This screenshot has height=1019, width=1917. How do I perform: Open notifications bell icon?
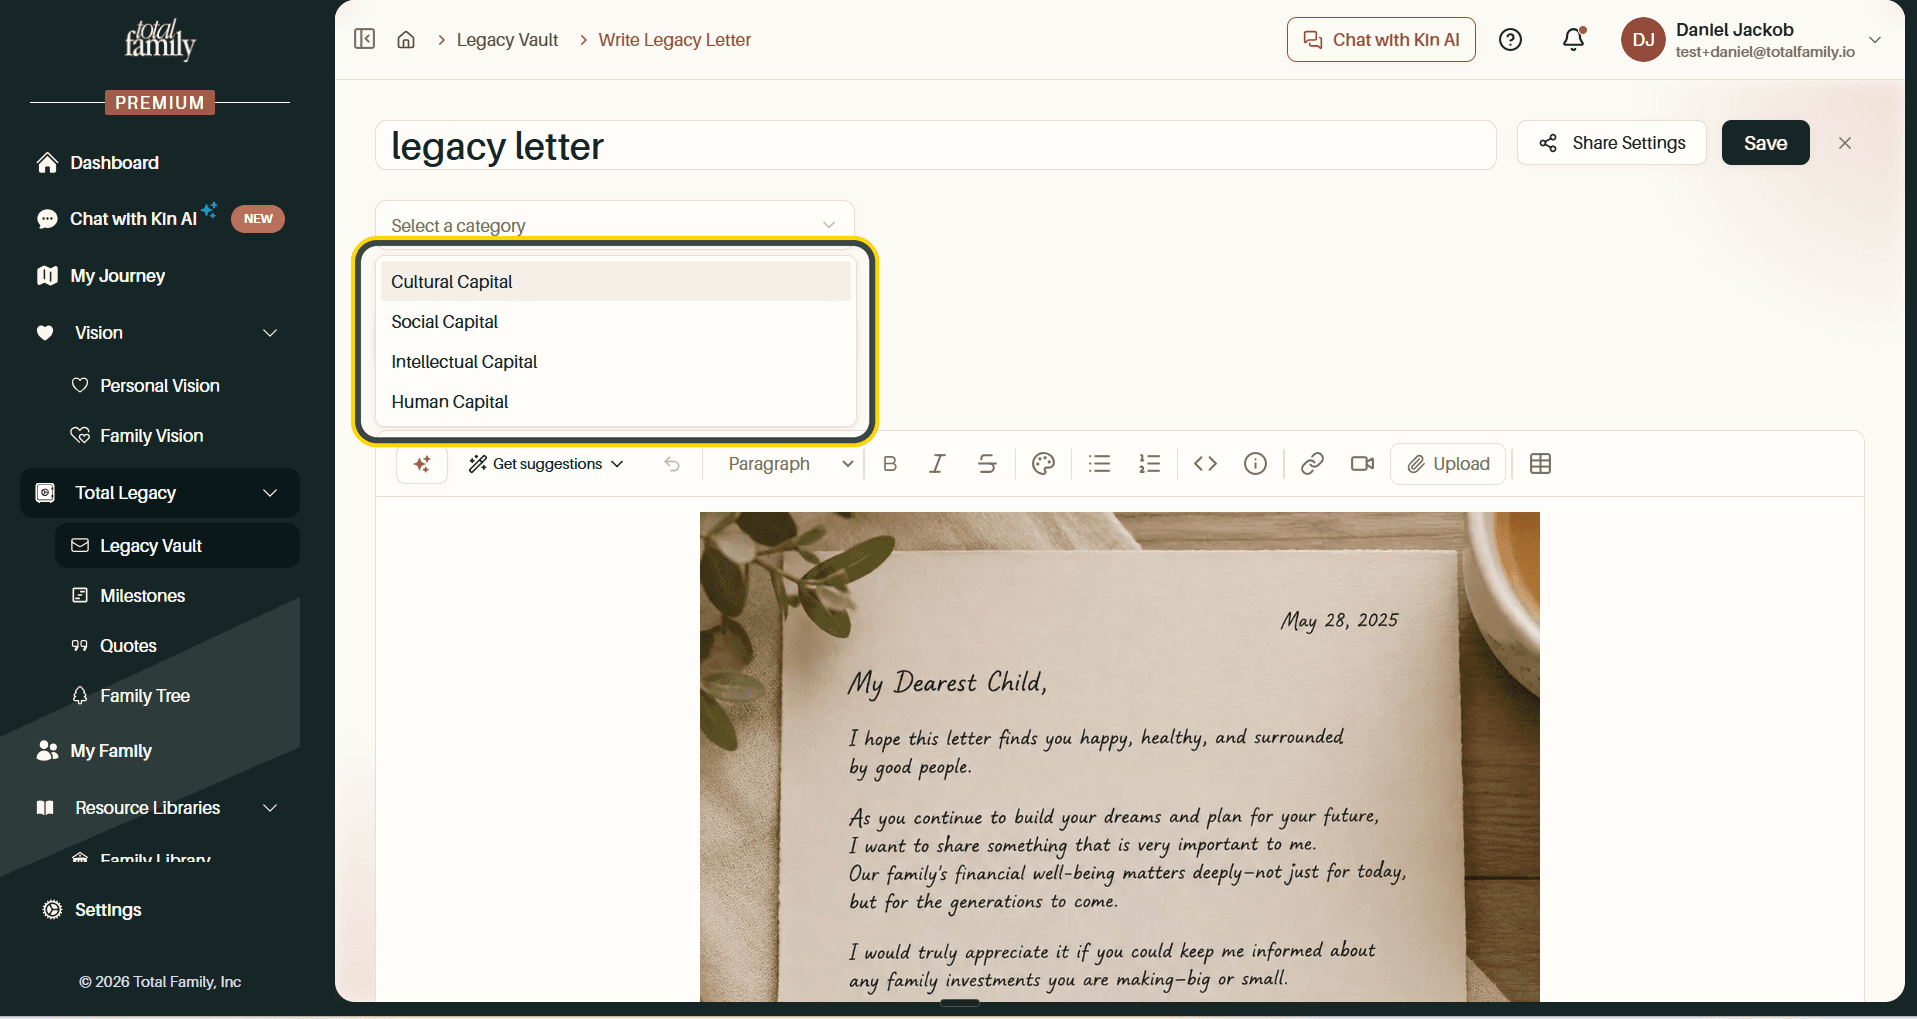click(1574, 39)
